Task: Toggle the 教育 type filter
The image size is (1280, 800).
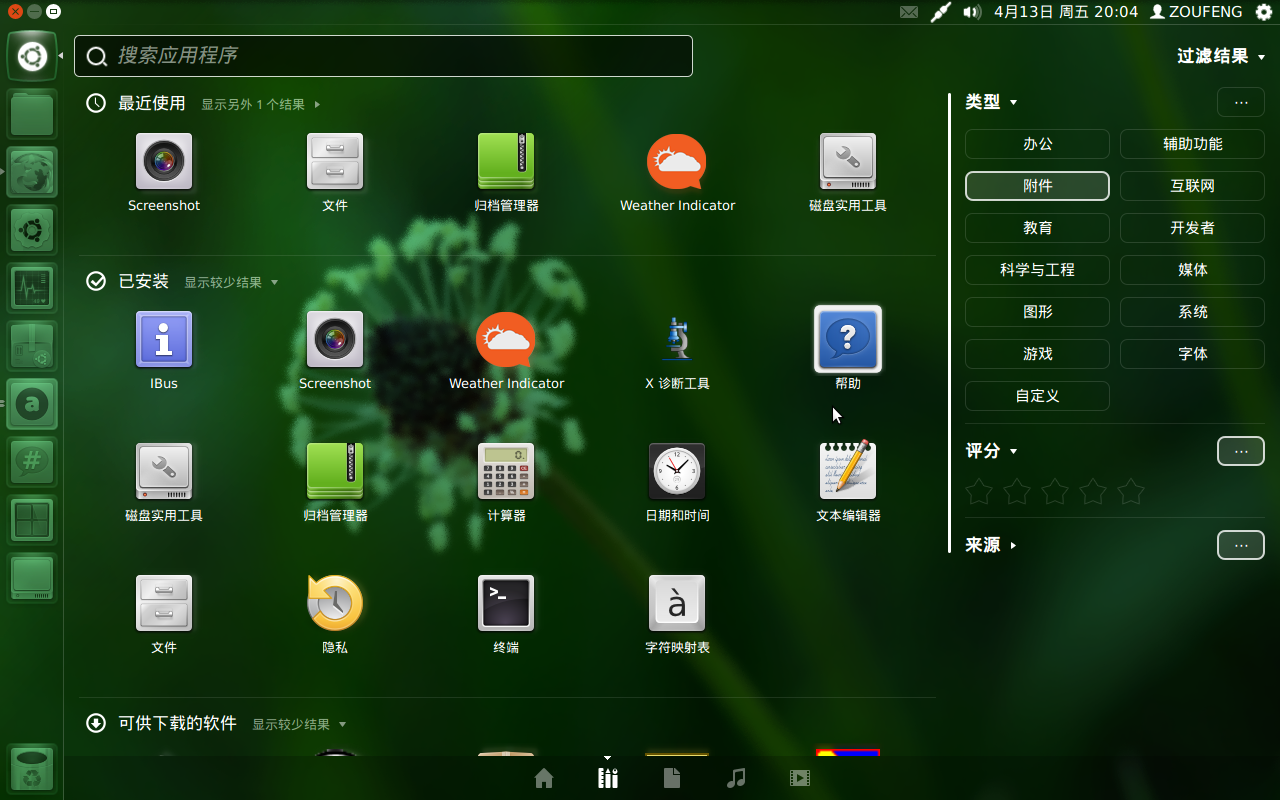Action: (x=1037, y=228)
